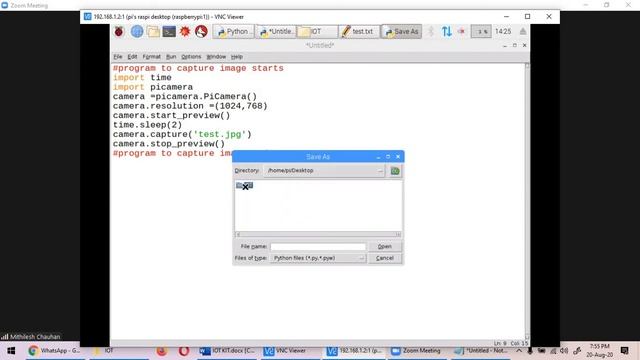Click the Windows taskbar clock 7:55 PM
Screen dimensions: 640x360
click(x=600, y=351)
